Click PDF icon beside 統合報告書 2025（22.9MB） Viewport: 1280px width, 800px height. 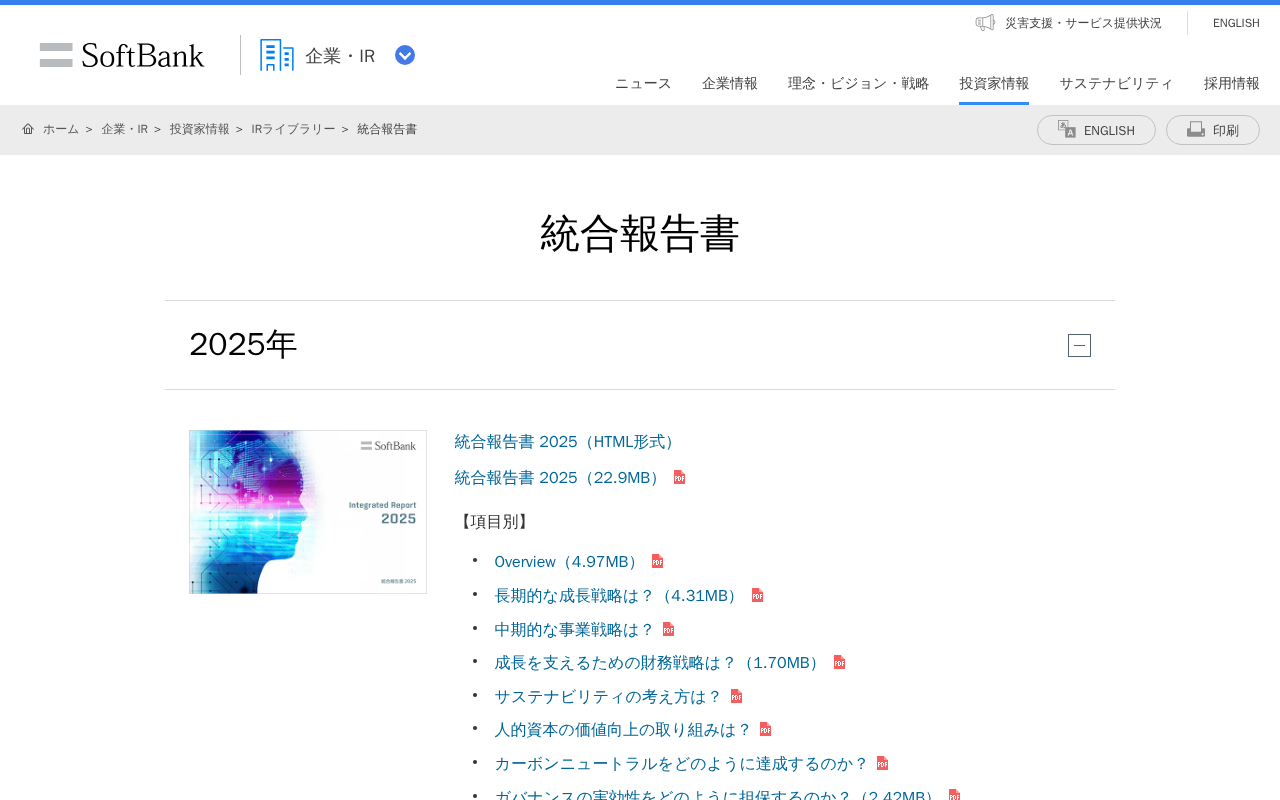[x=679, y=477]
